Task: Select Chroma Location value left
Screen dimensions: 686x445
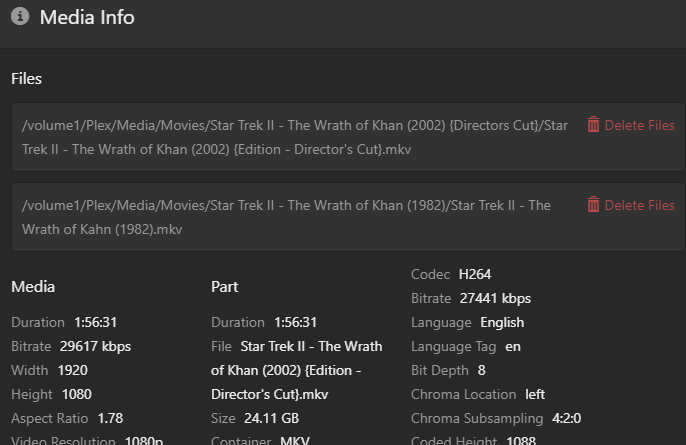Action: click(535, 395)
